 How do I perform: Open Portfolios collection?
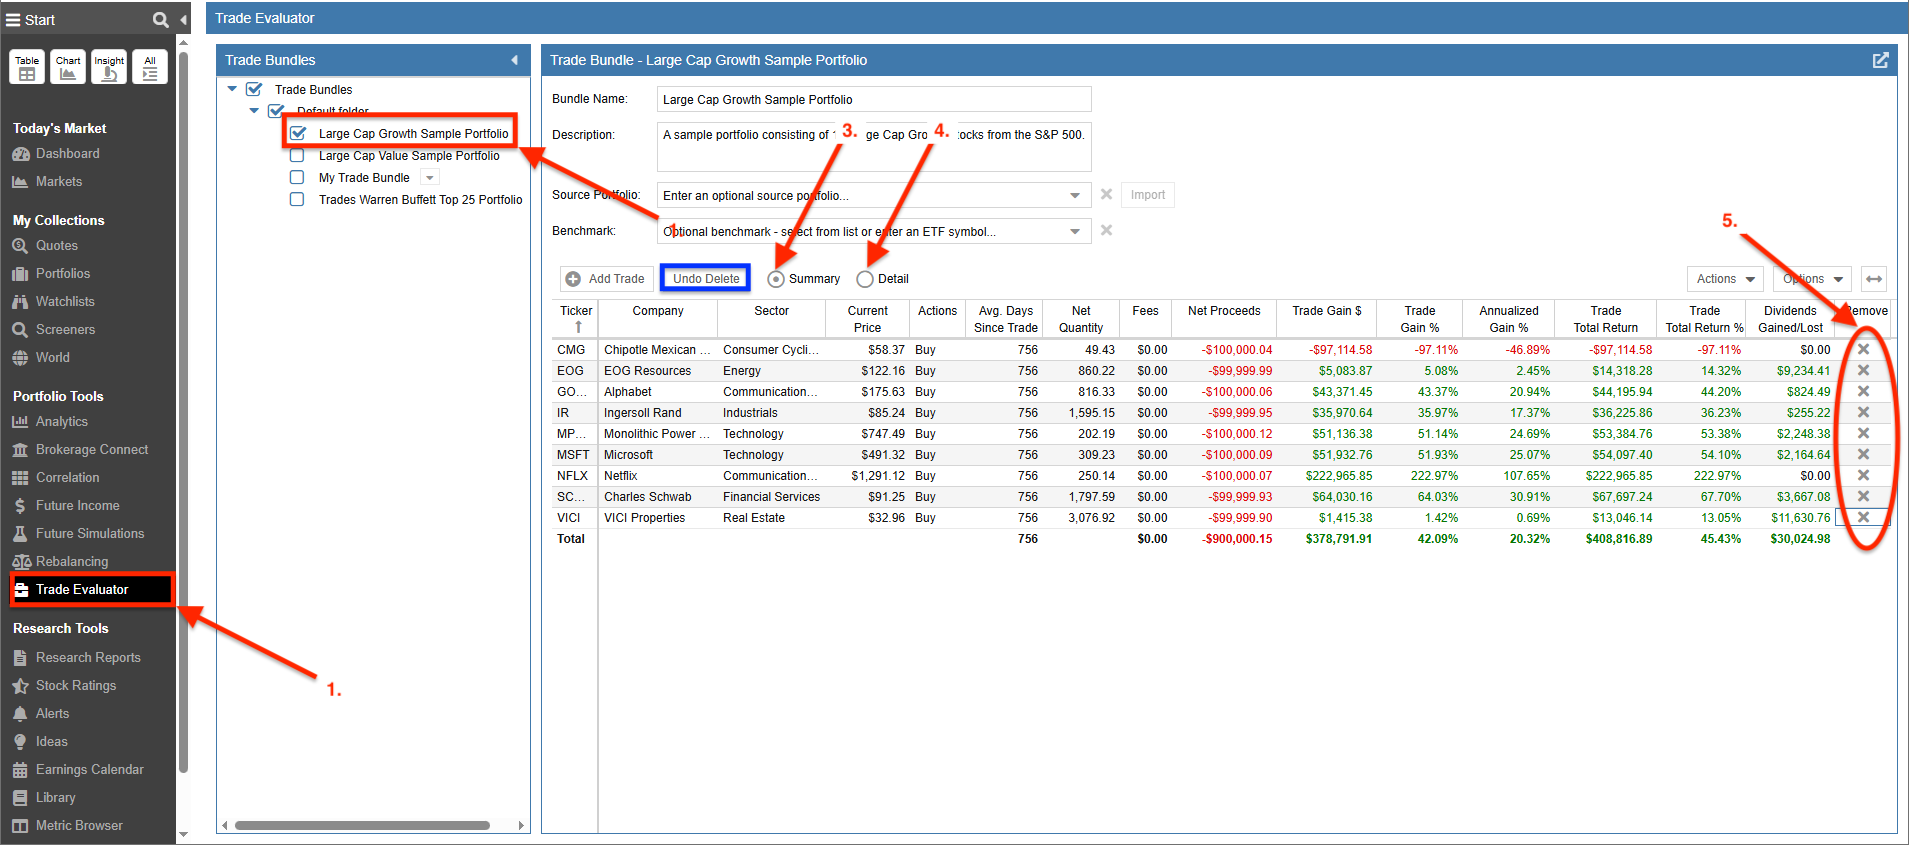click(62, 273)
